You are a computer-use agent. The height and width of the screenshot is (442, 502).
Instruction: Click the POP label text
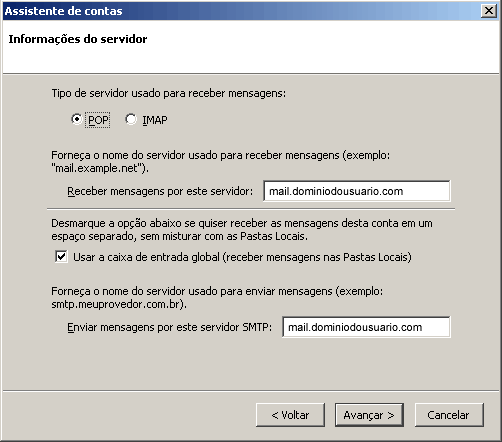click(98, 120)
